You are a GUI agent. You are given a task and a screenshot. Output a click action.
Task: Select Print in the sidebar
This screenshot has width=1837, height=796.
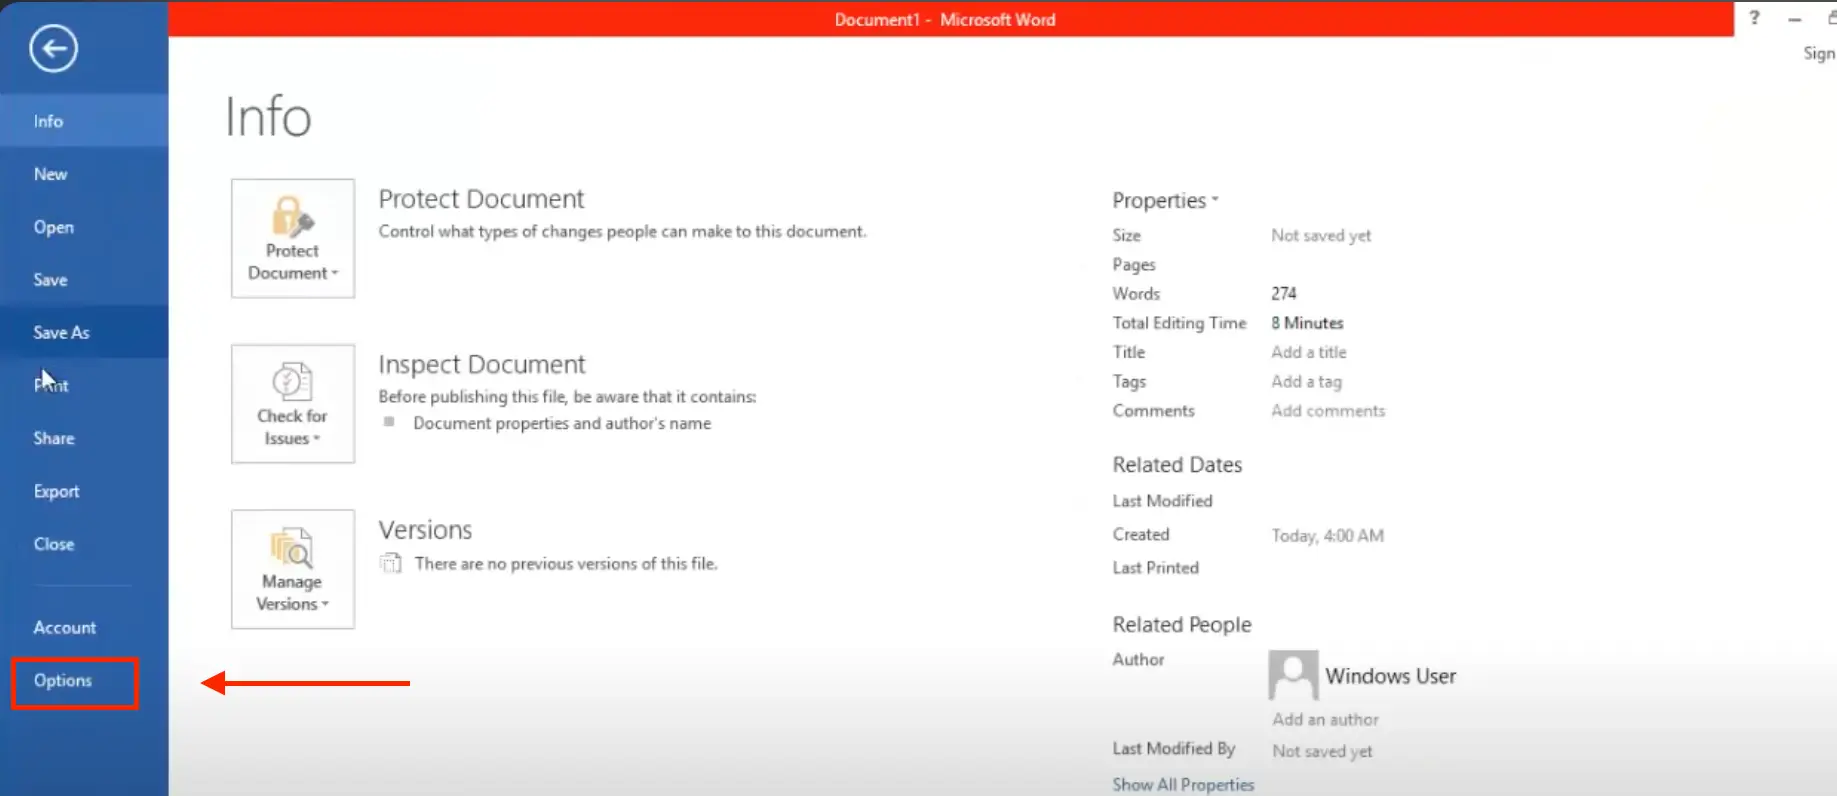(x=84, y=385)
